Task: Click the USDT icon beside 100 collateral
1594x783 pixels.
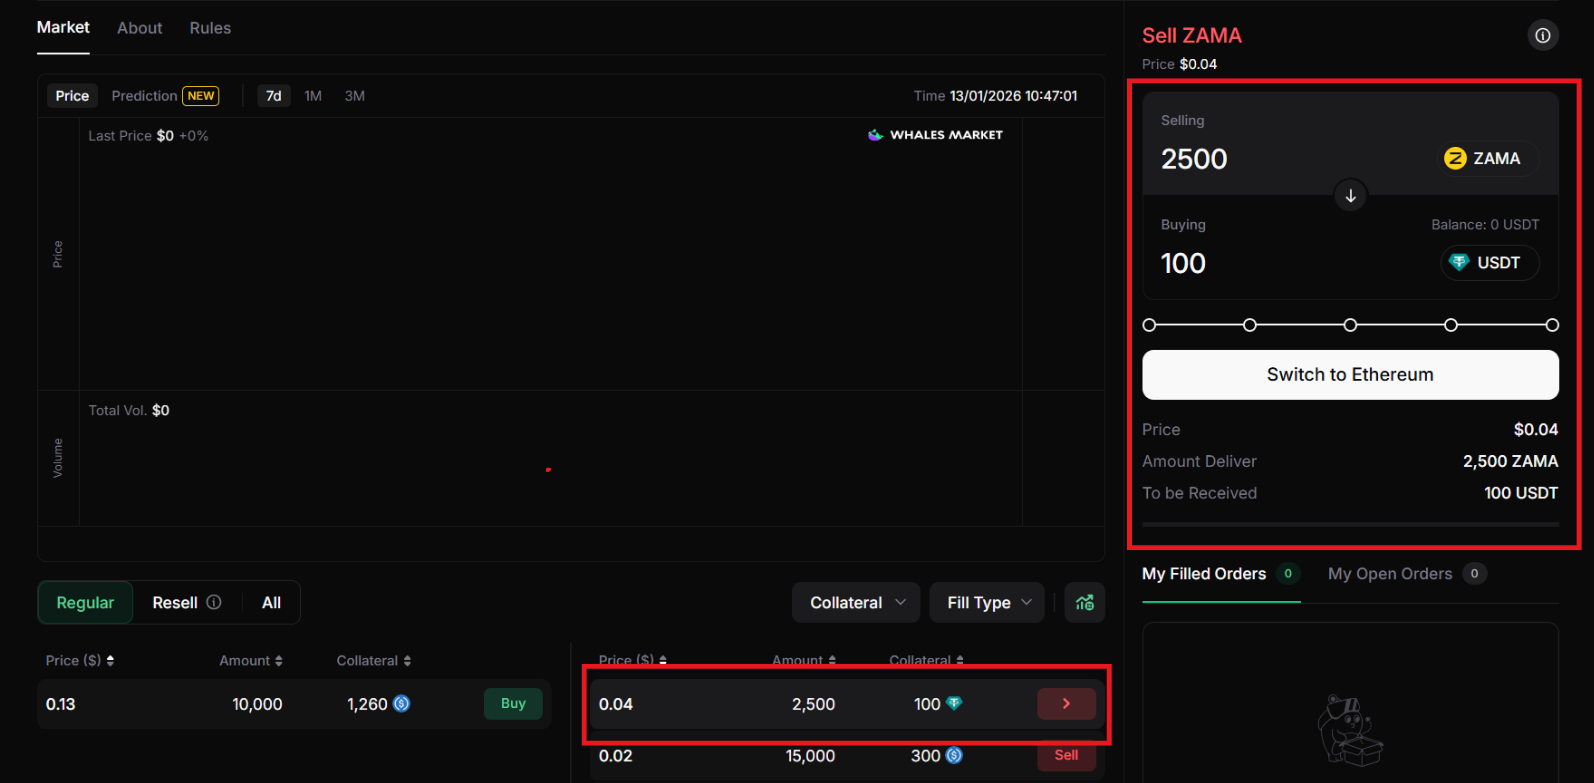Action: point(954,703)
